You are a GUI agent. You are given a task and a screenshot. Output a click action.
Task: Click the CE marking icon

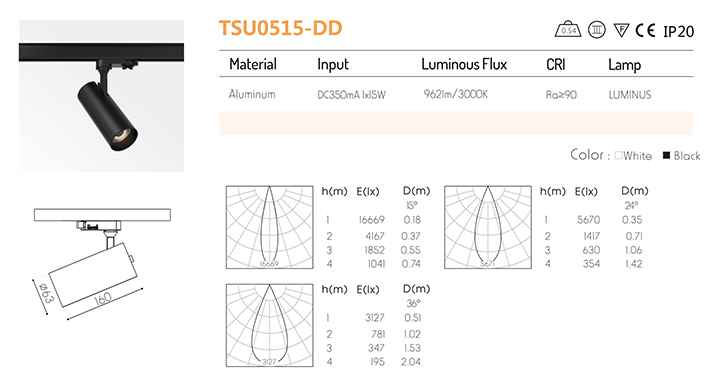pyautogui.click(x=645, y=30)
